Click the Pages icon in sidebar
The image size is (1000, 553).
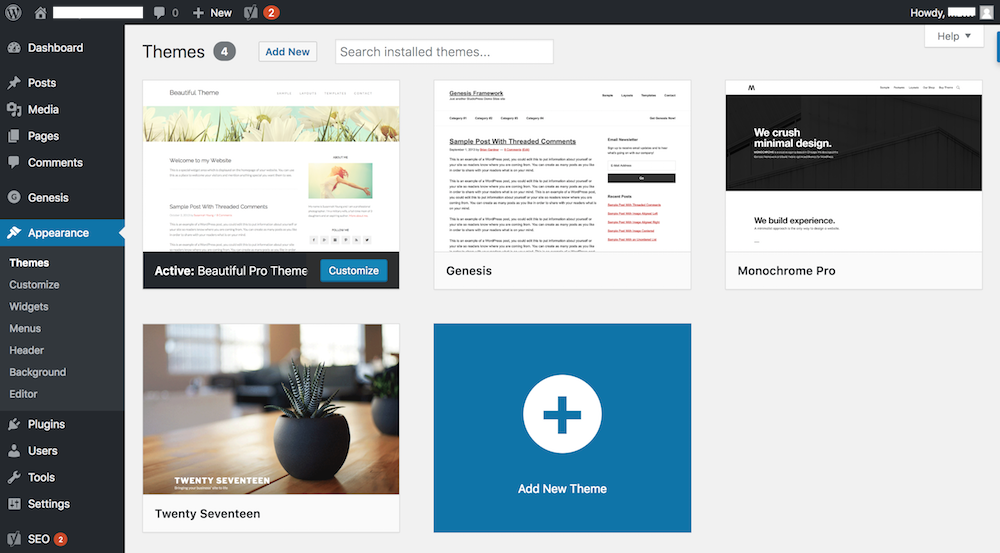[x=14, y=136]
